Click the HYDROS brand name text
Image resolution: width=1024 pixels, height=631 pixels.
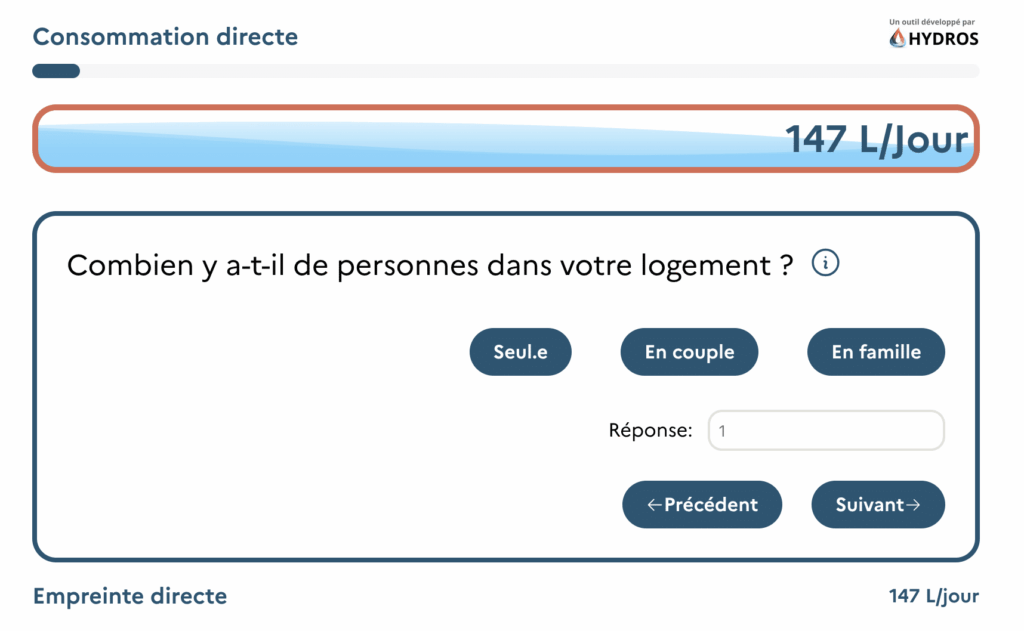tap(943, 39)
